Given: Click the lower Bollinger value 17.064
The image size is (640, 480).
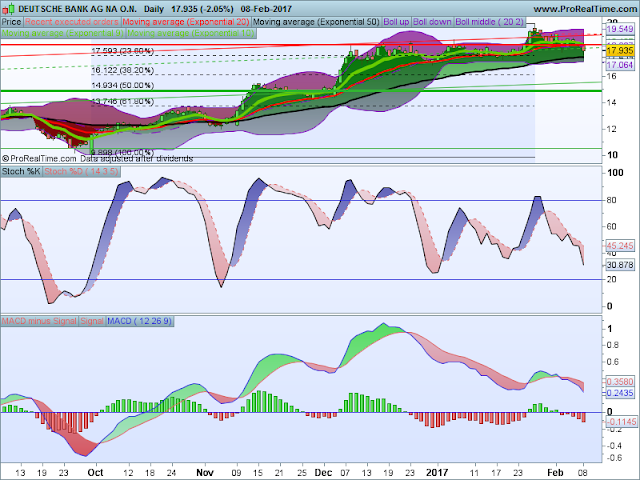Looking at the screenshot, I should click(x=620, y=65).
